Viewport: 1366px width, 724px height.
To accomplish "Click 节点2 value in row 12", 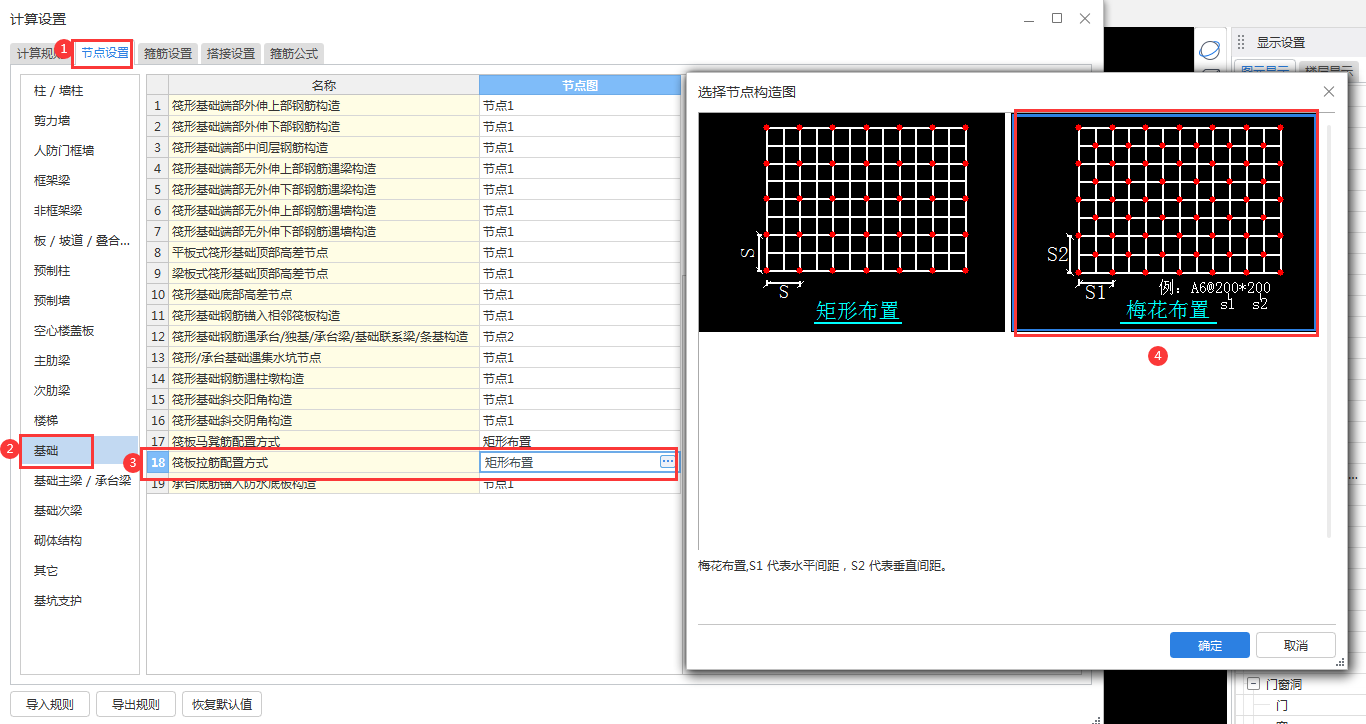I will 580,336.
